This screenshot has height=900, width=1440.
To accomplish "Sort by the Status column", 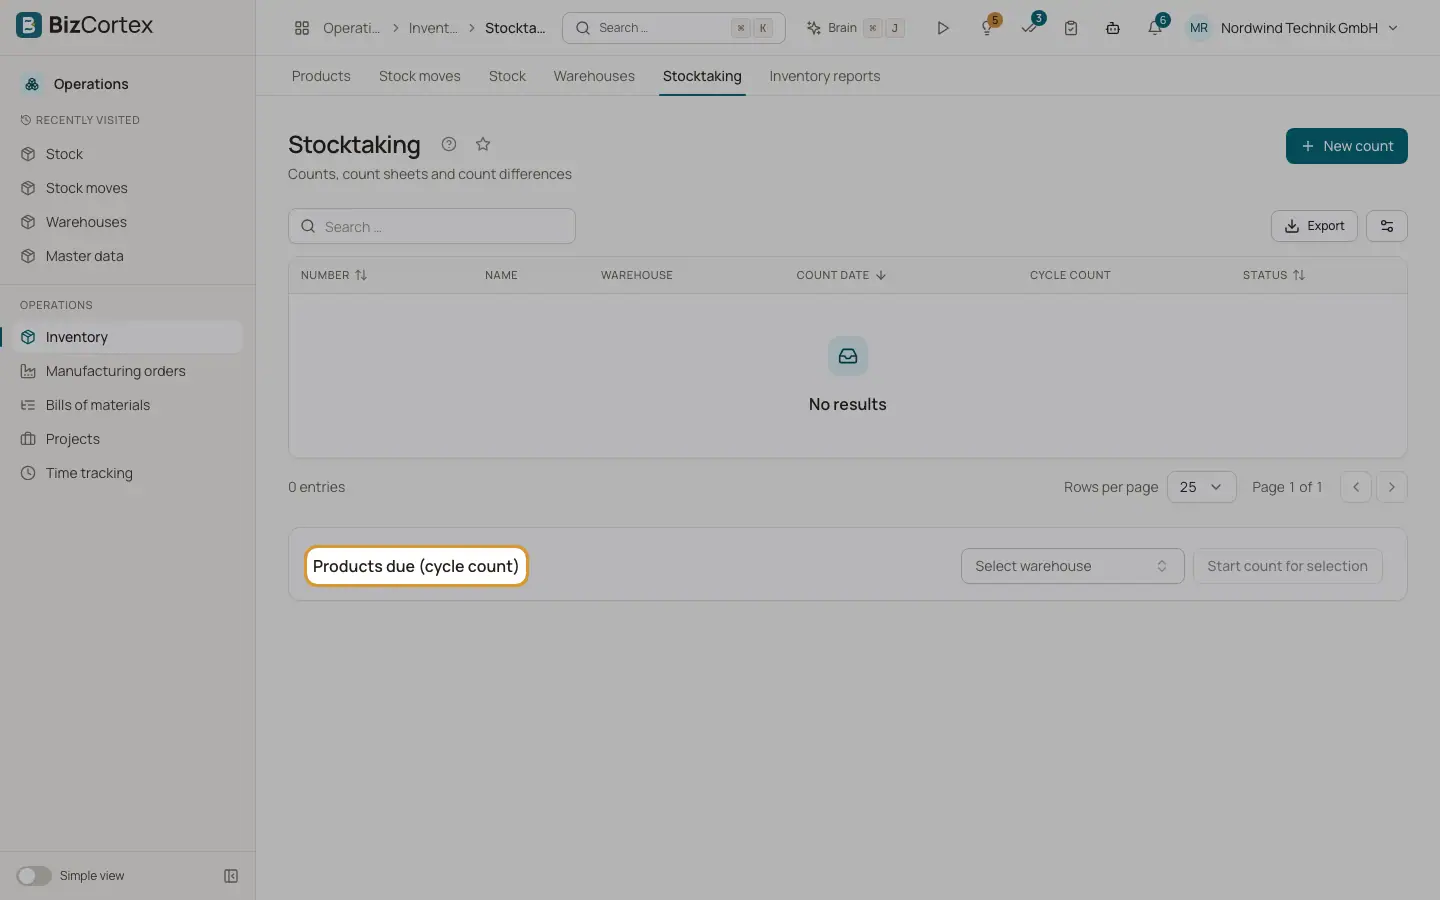I will click(1274, 275).
